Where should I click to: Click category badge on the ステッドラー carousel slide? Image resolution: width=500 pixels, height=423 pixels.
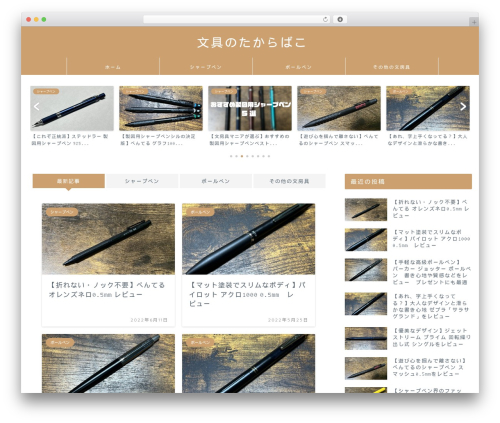point(46,91)
